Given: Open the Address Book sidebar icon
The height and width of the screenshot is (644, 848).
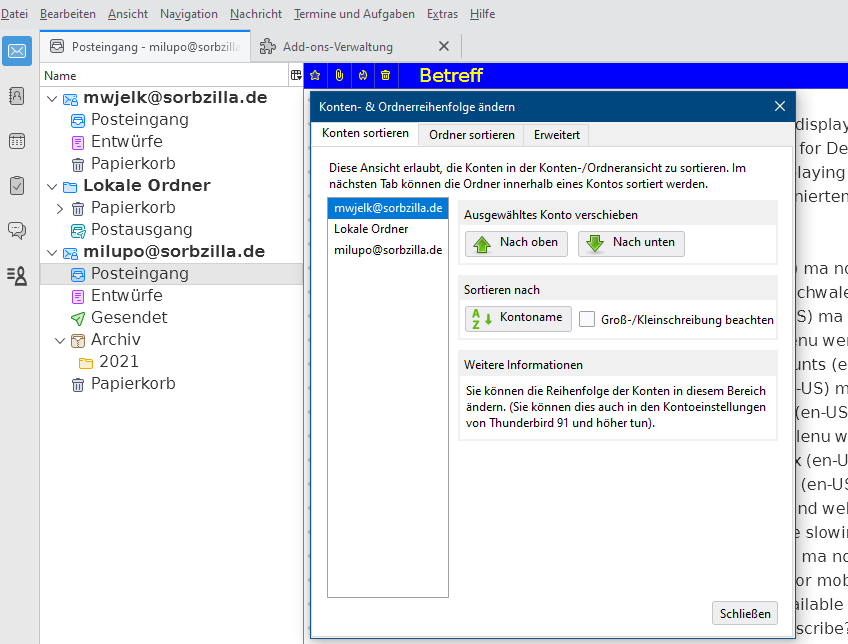Looking at the screenshot, I should [x=17, y=96].
